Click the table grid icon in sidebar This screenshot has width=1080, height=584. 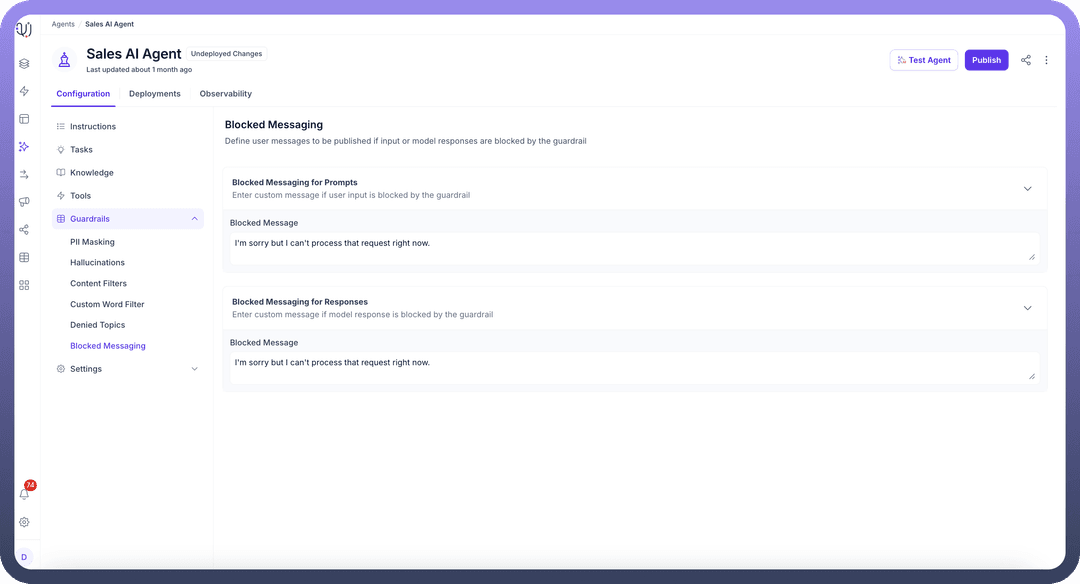24,257
